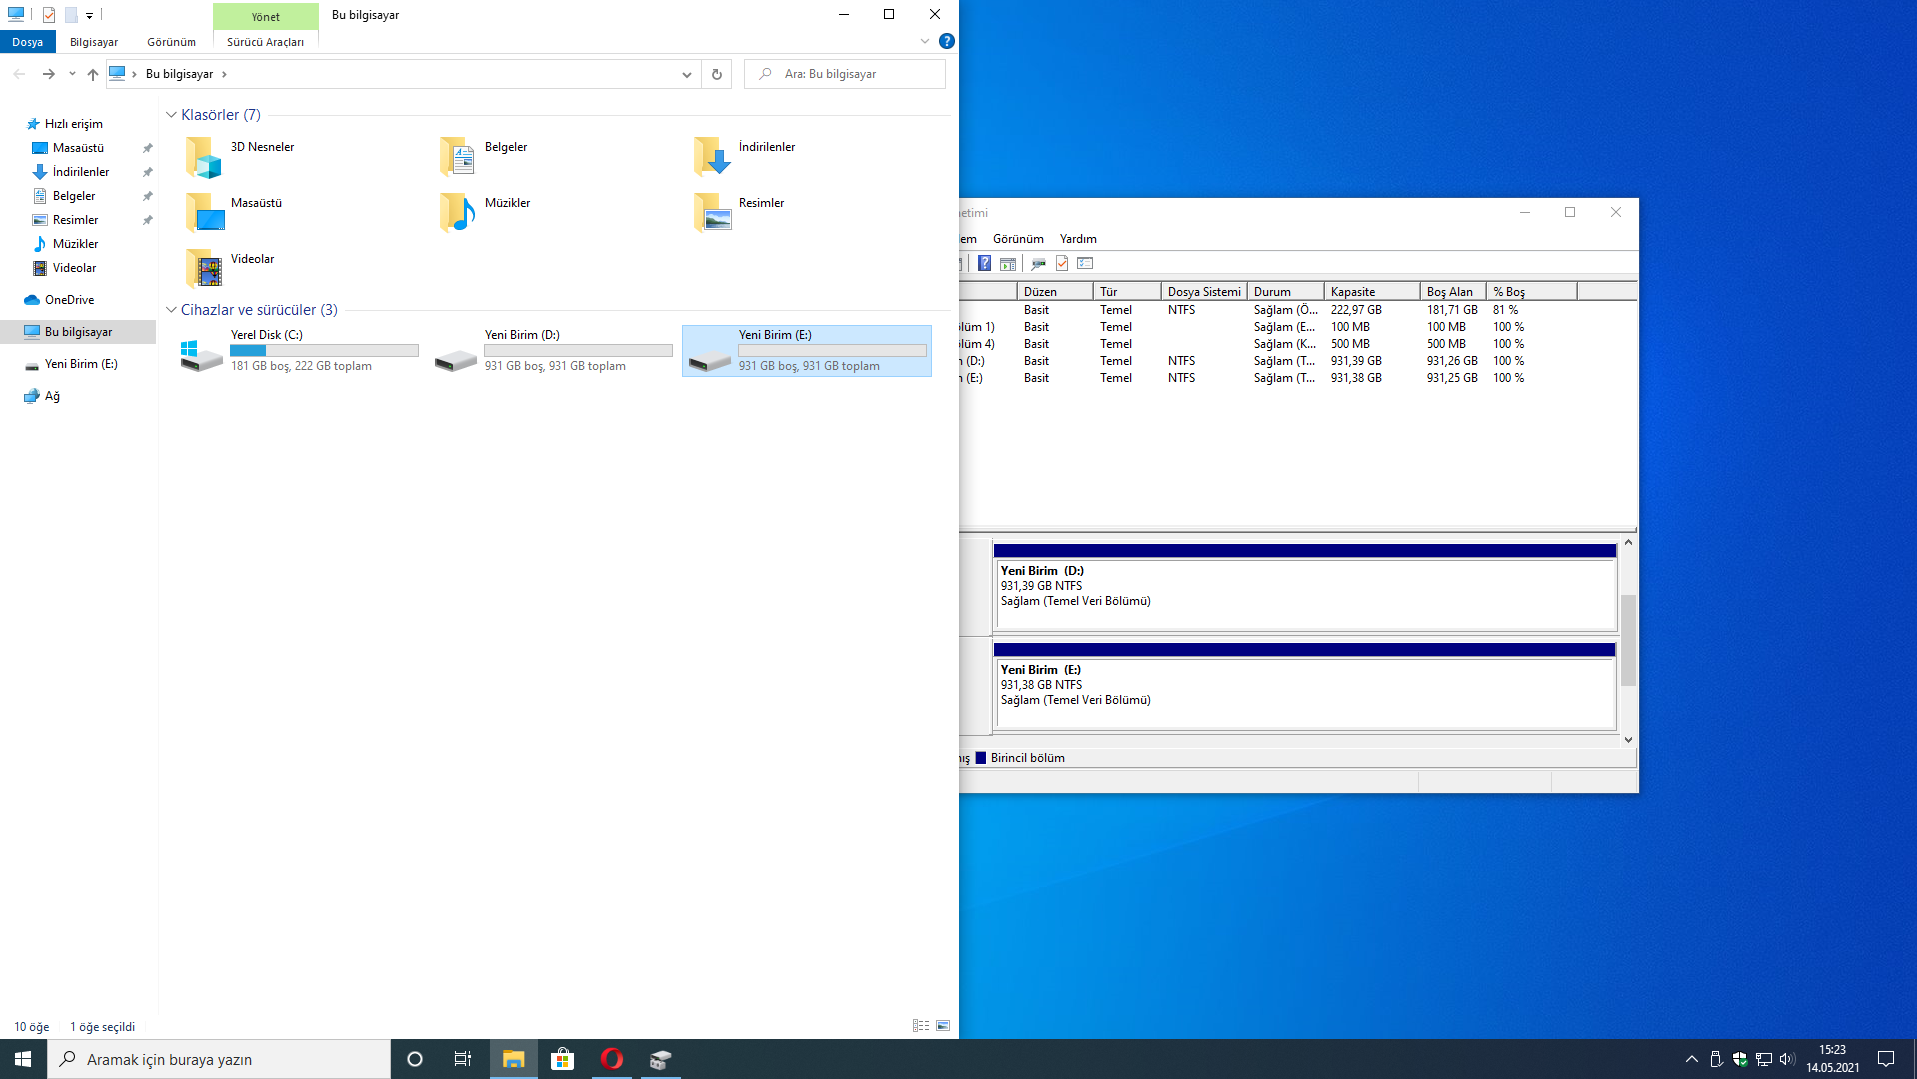Open Windows Security from the system tray
The image size is (1917, 1079).
1740,1059
